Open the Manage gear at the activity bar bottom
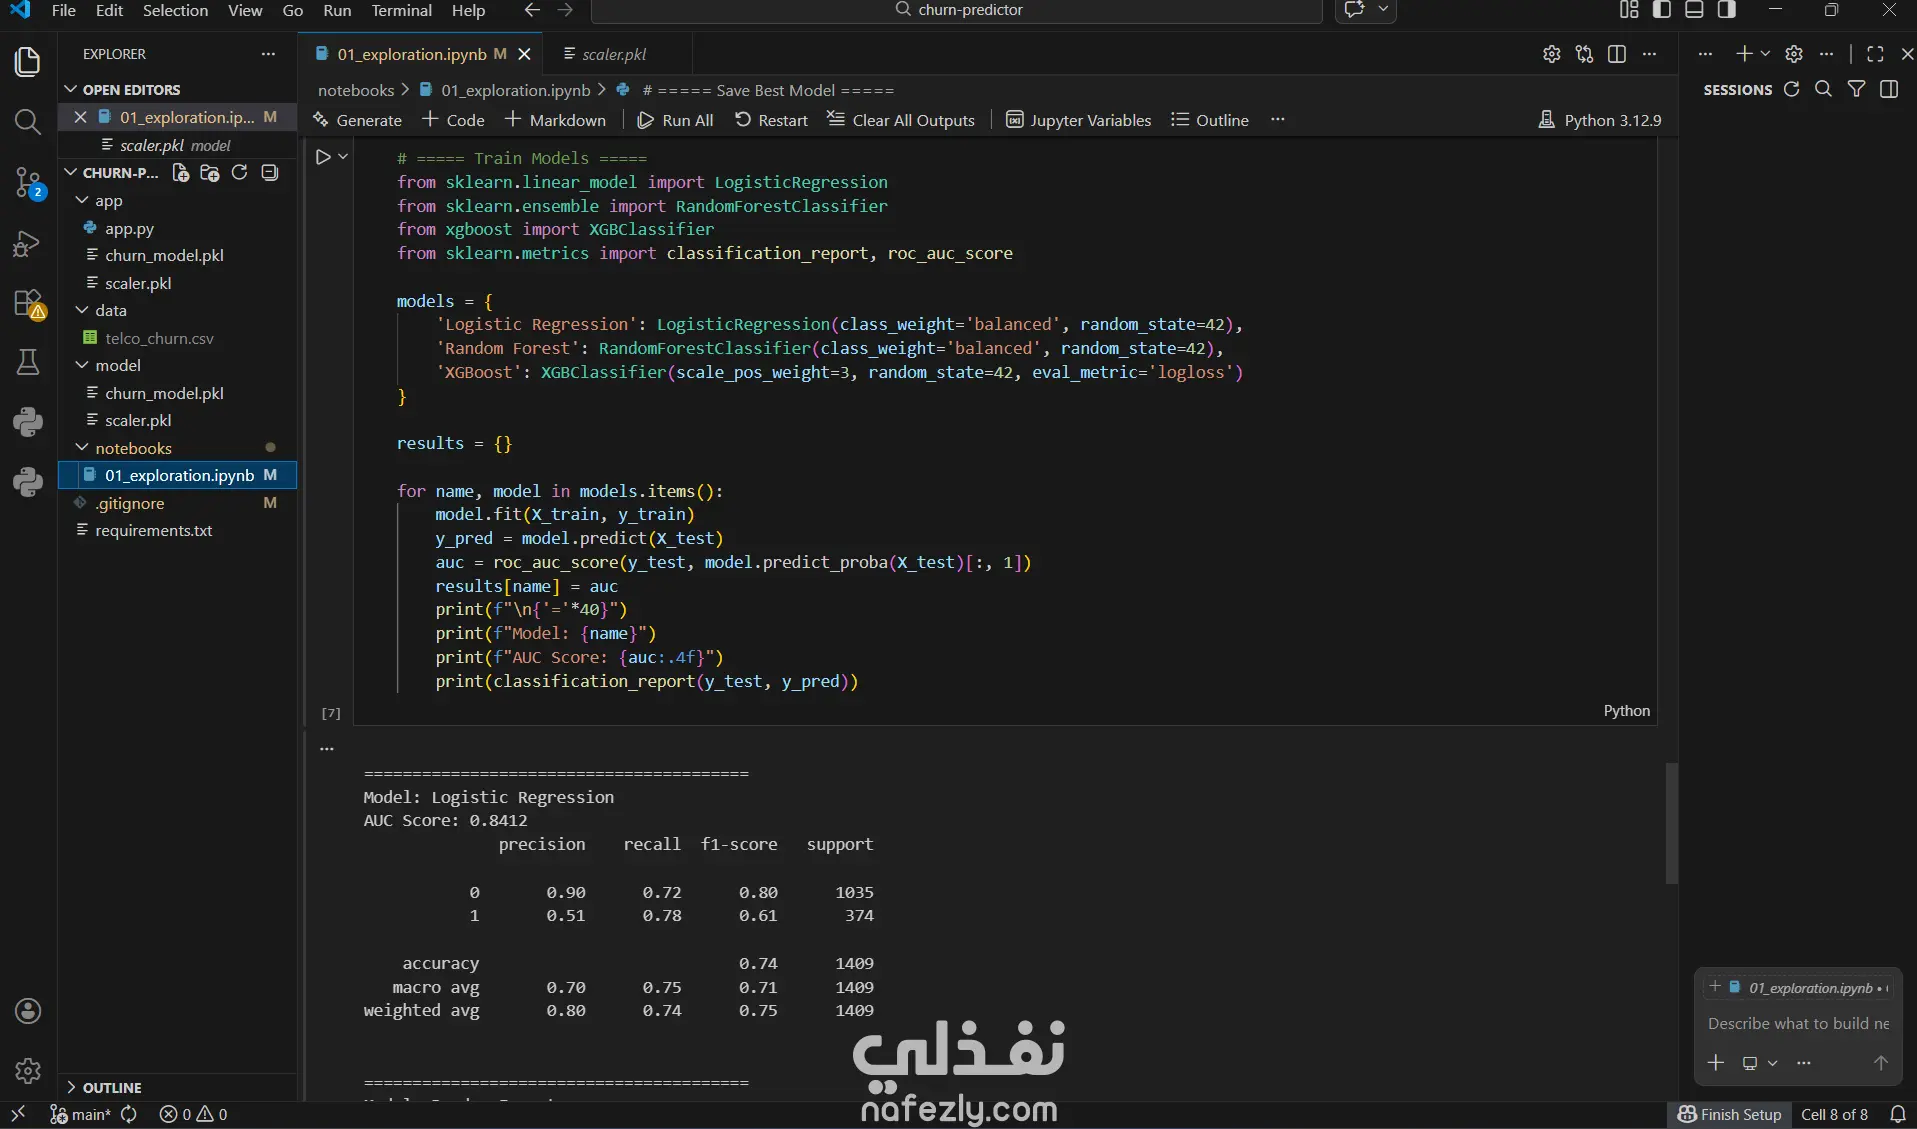This screenshot has height=1129, width=1917. tap(28, 1071)
